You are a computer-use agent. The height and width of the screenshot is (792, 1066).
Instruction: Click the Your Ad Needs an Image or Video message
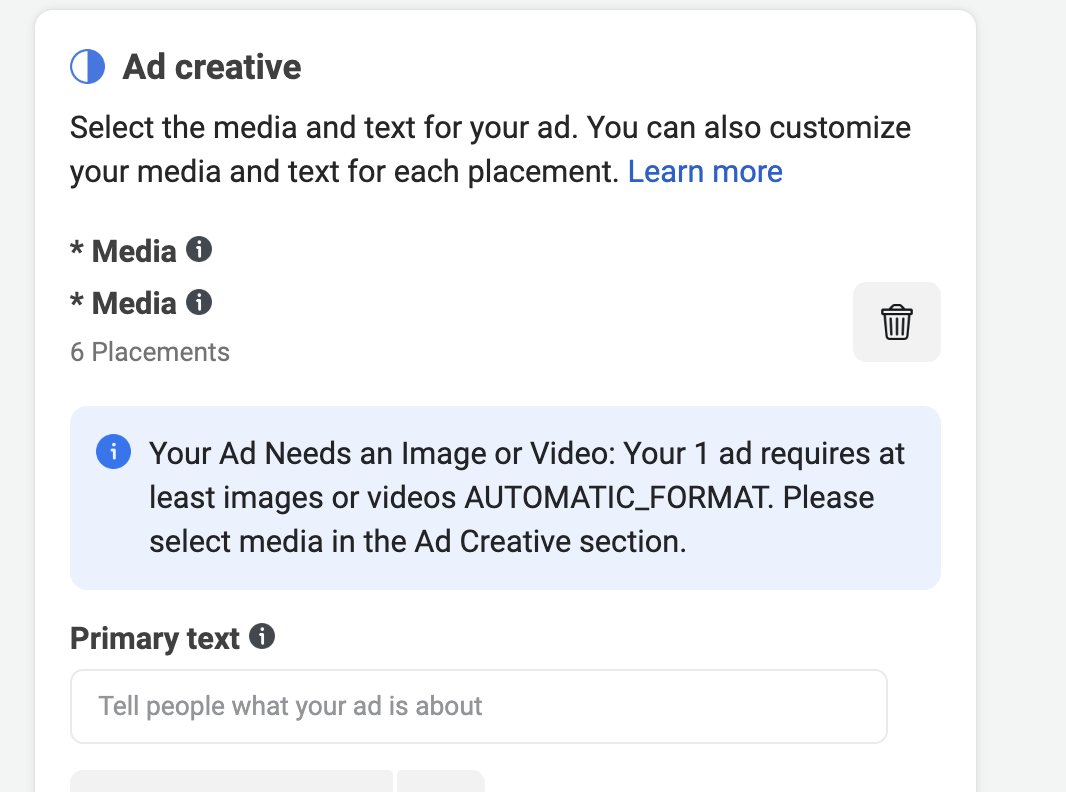click(x=527, y=498)
